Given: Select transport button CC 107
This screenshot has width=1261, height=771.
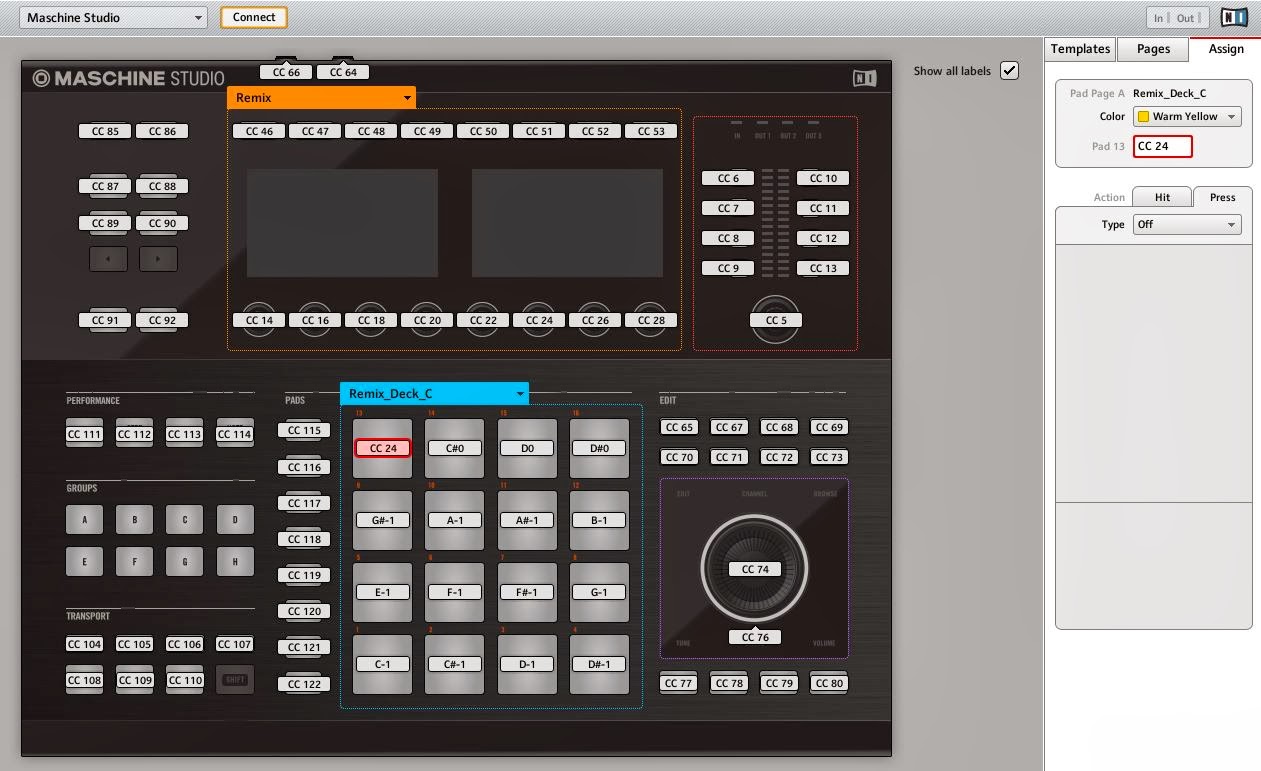Looking at the screenshot, I should point(235,644).
